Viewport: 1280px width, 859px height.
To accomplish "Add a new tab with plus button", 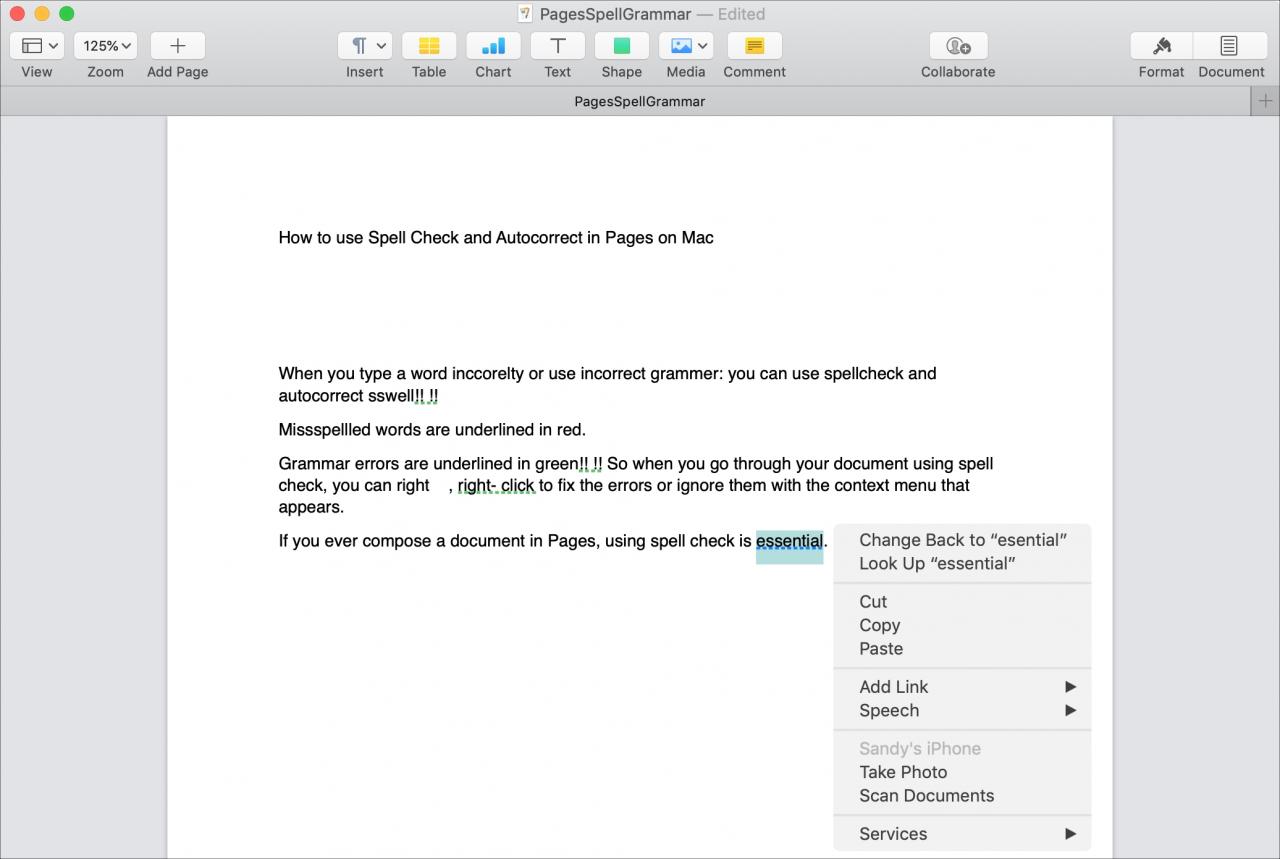I will pyautogui.click(x=1265, y=101).
